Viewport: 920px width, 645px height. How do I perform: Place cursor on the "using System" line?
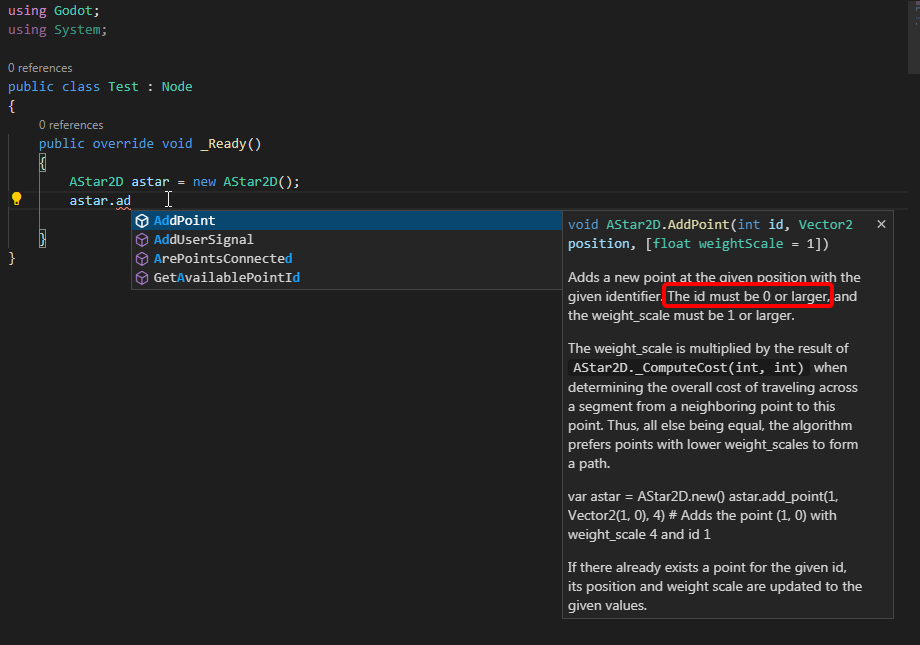[57, 29]
